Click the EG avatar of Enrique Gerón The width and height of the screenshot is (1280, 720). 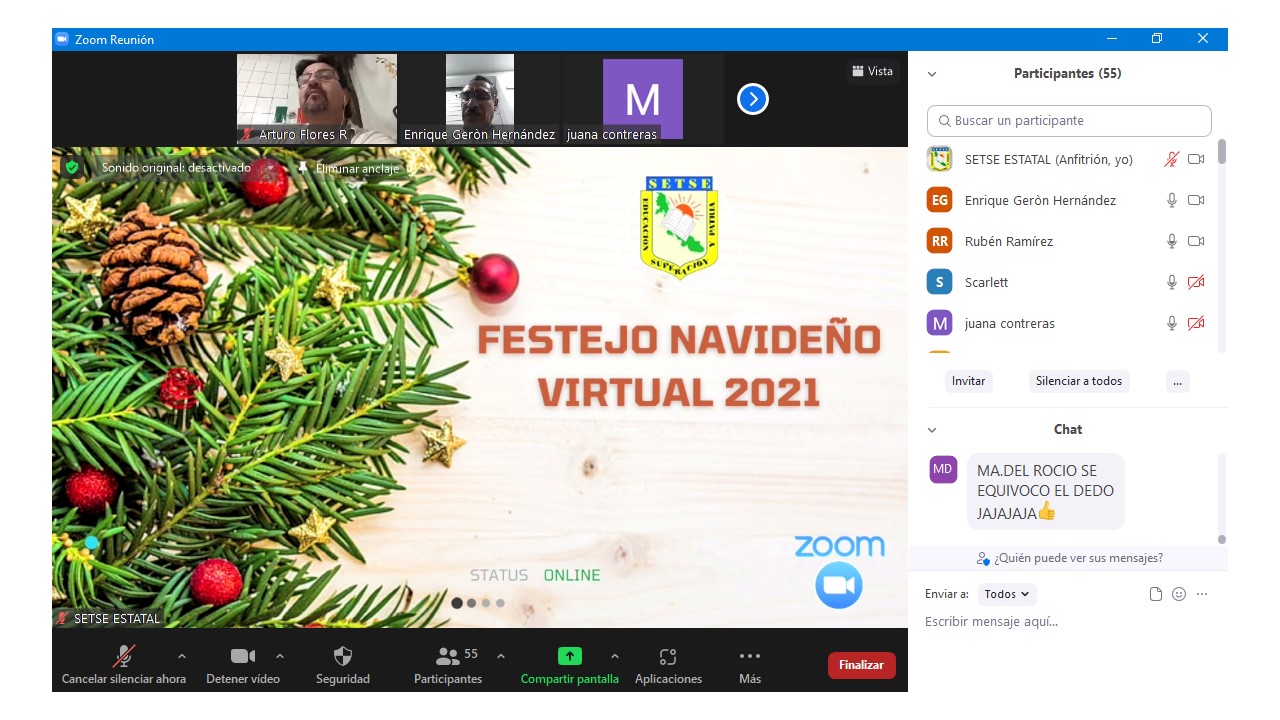click(939, 200)
